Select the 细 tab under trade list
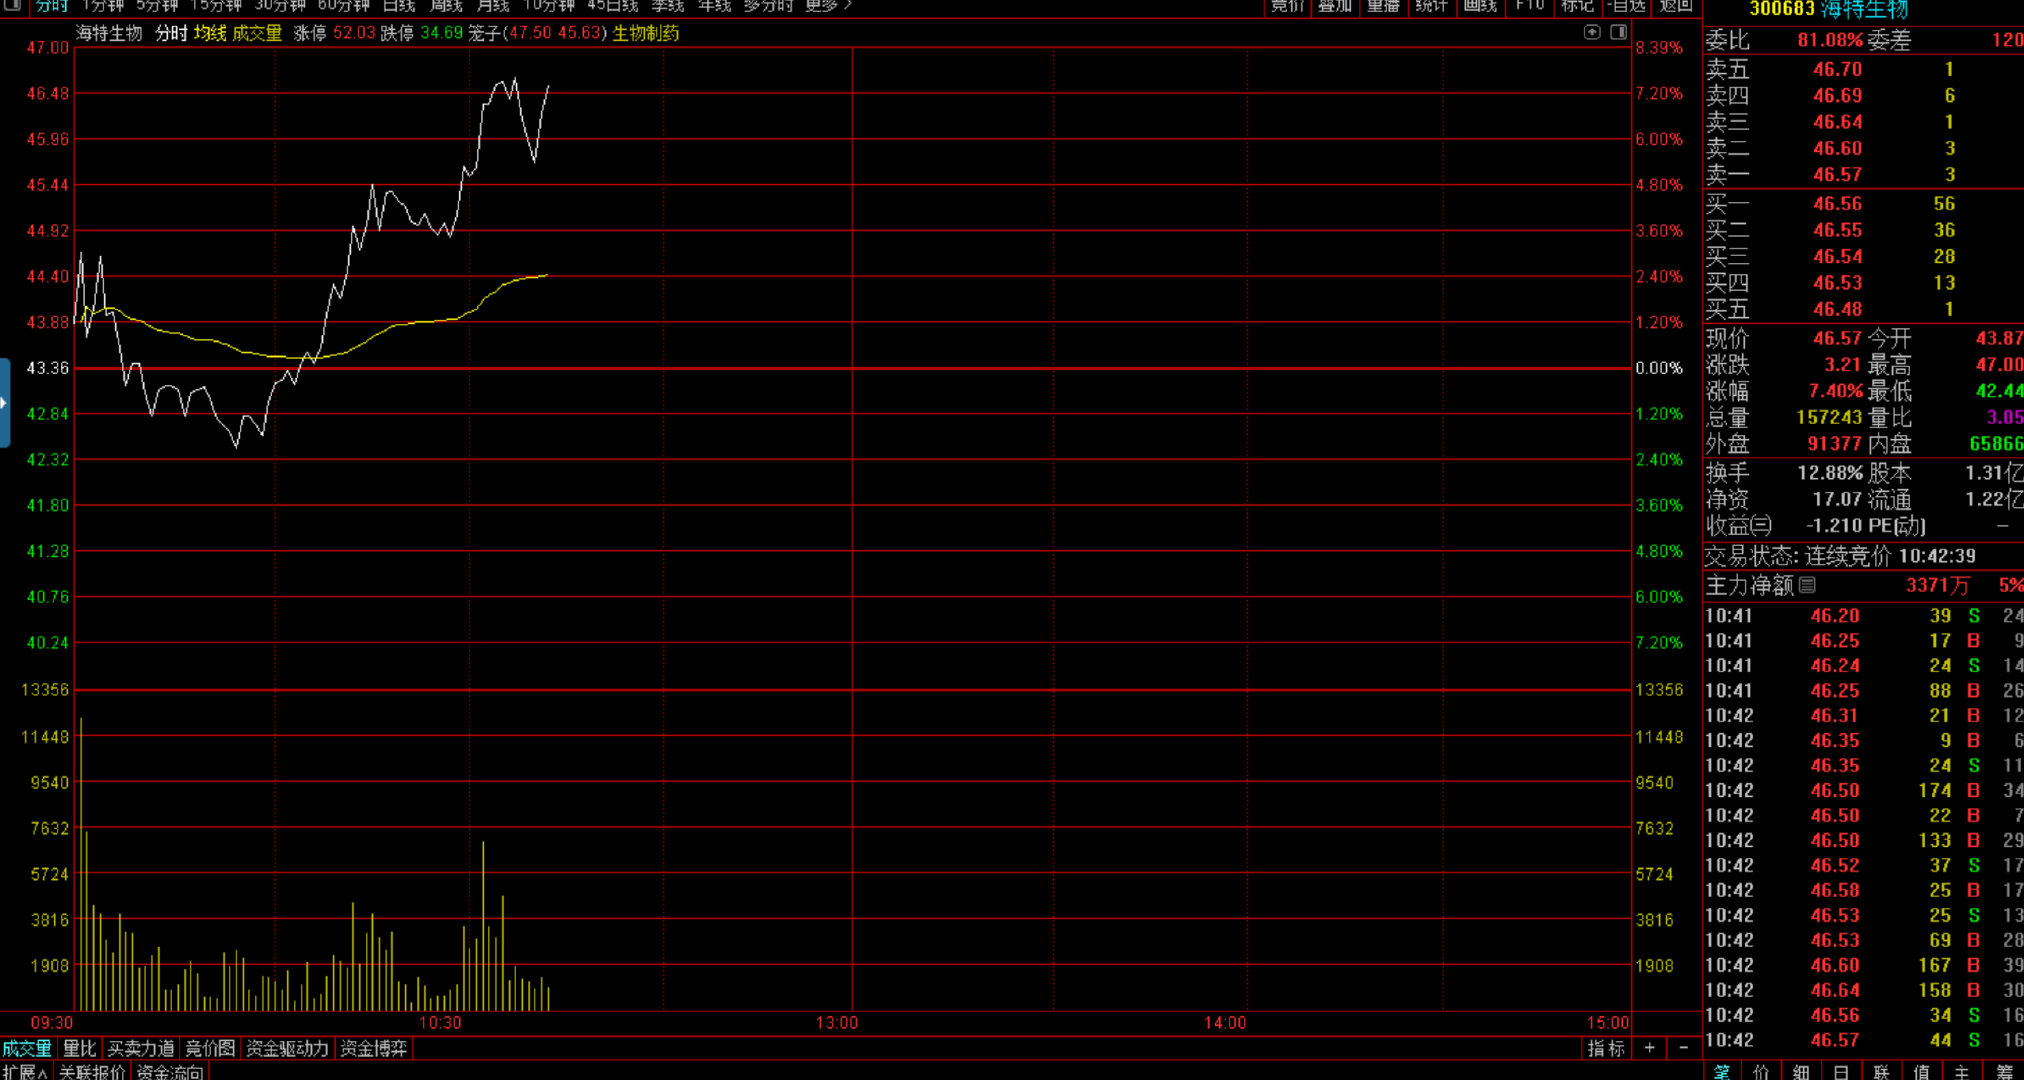The image size is (2024, 1080). [1801, 1072]
